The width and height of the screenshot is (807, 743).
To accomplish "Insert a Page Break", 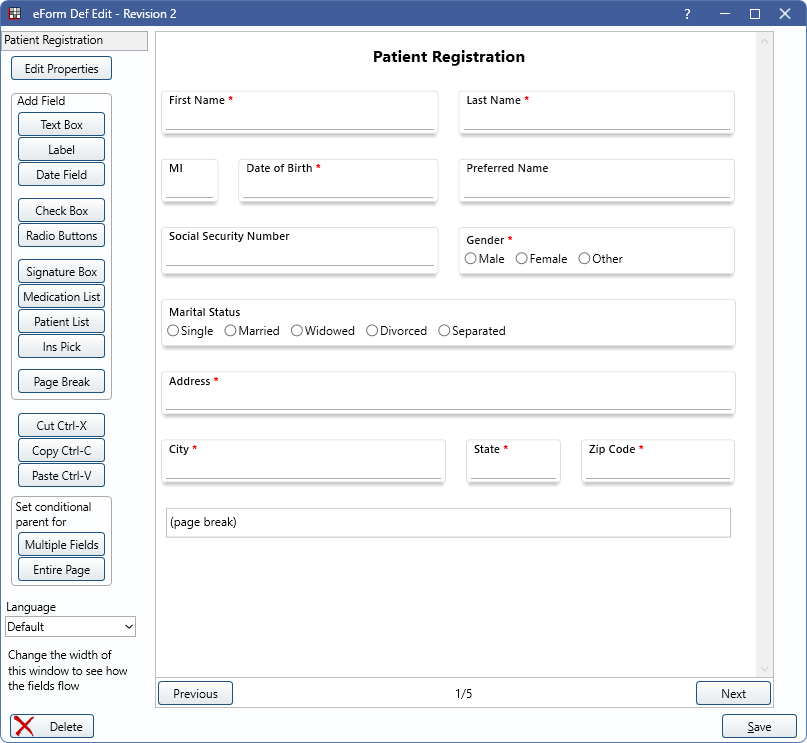I will (61, 382).
